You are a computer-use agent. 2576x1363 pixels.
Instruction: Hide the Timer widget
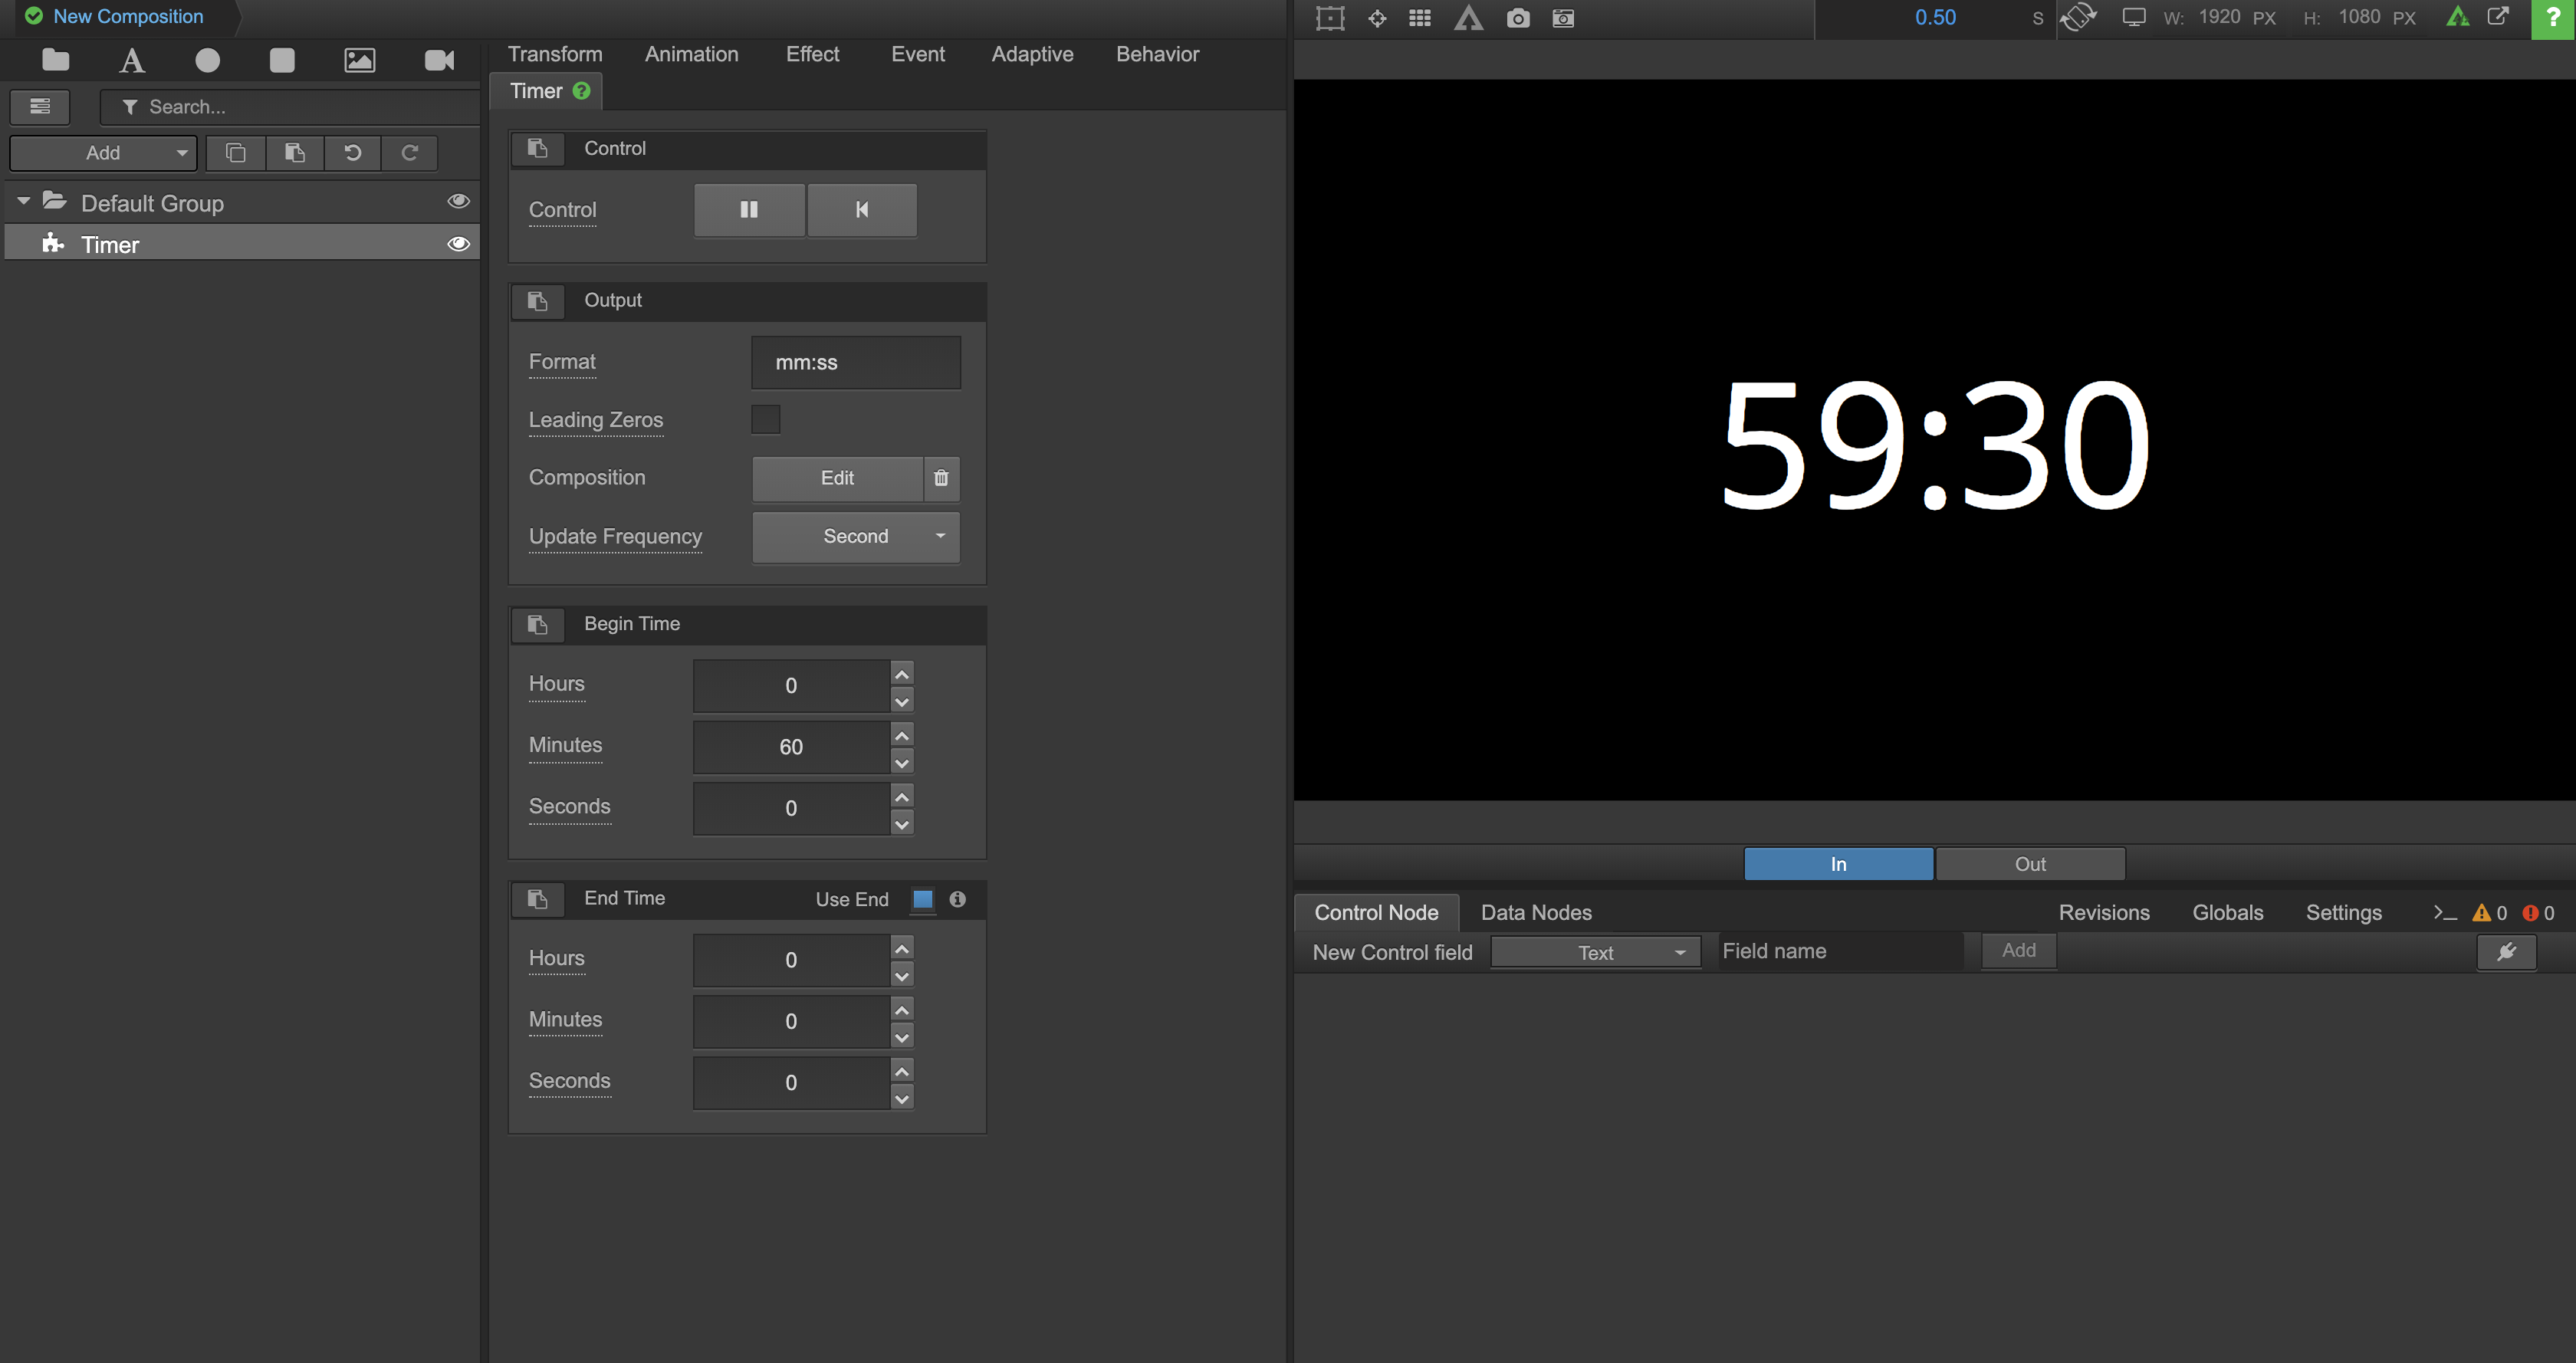coord(459,244)
